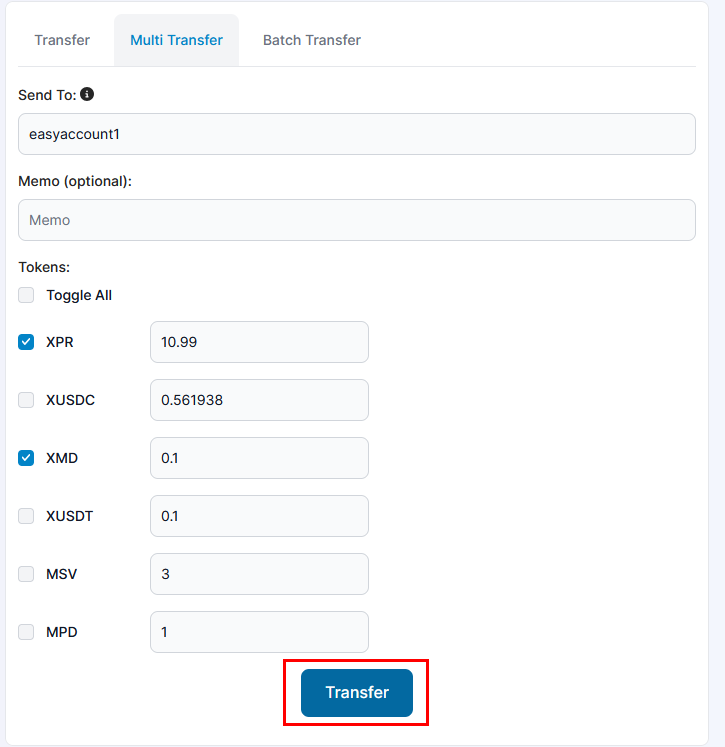Screen dimensions: 725x747
Task: Click the MSV amount box
Action: pos(259,574)
